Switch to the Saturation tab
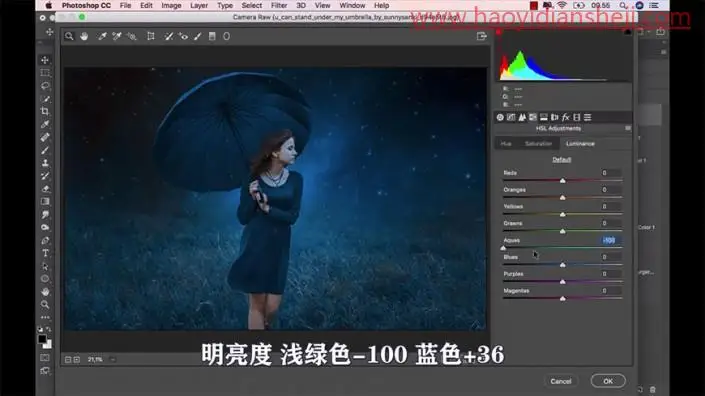This screenshot has width=705, height=396. (538, 144)
